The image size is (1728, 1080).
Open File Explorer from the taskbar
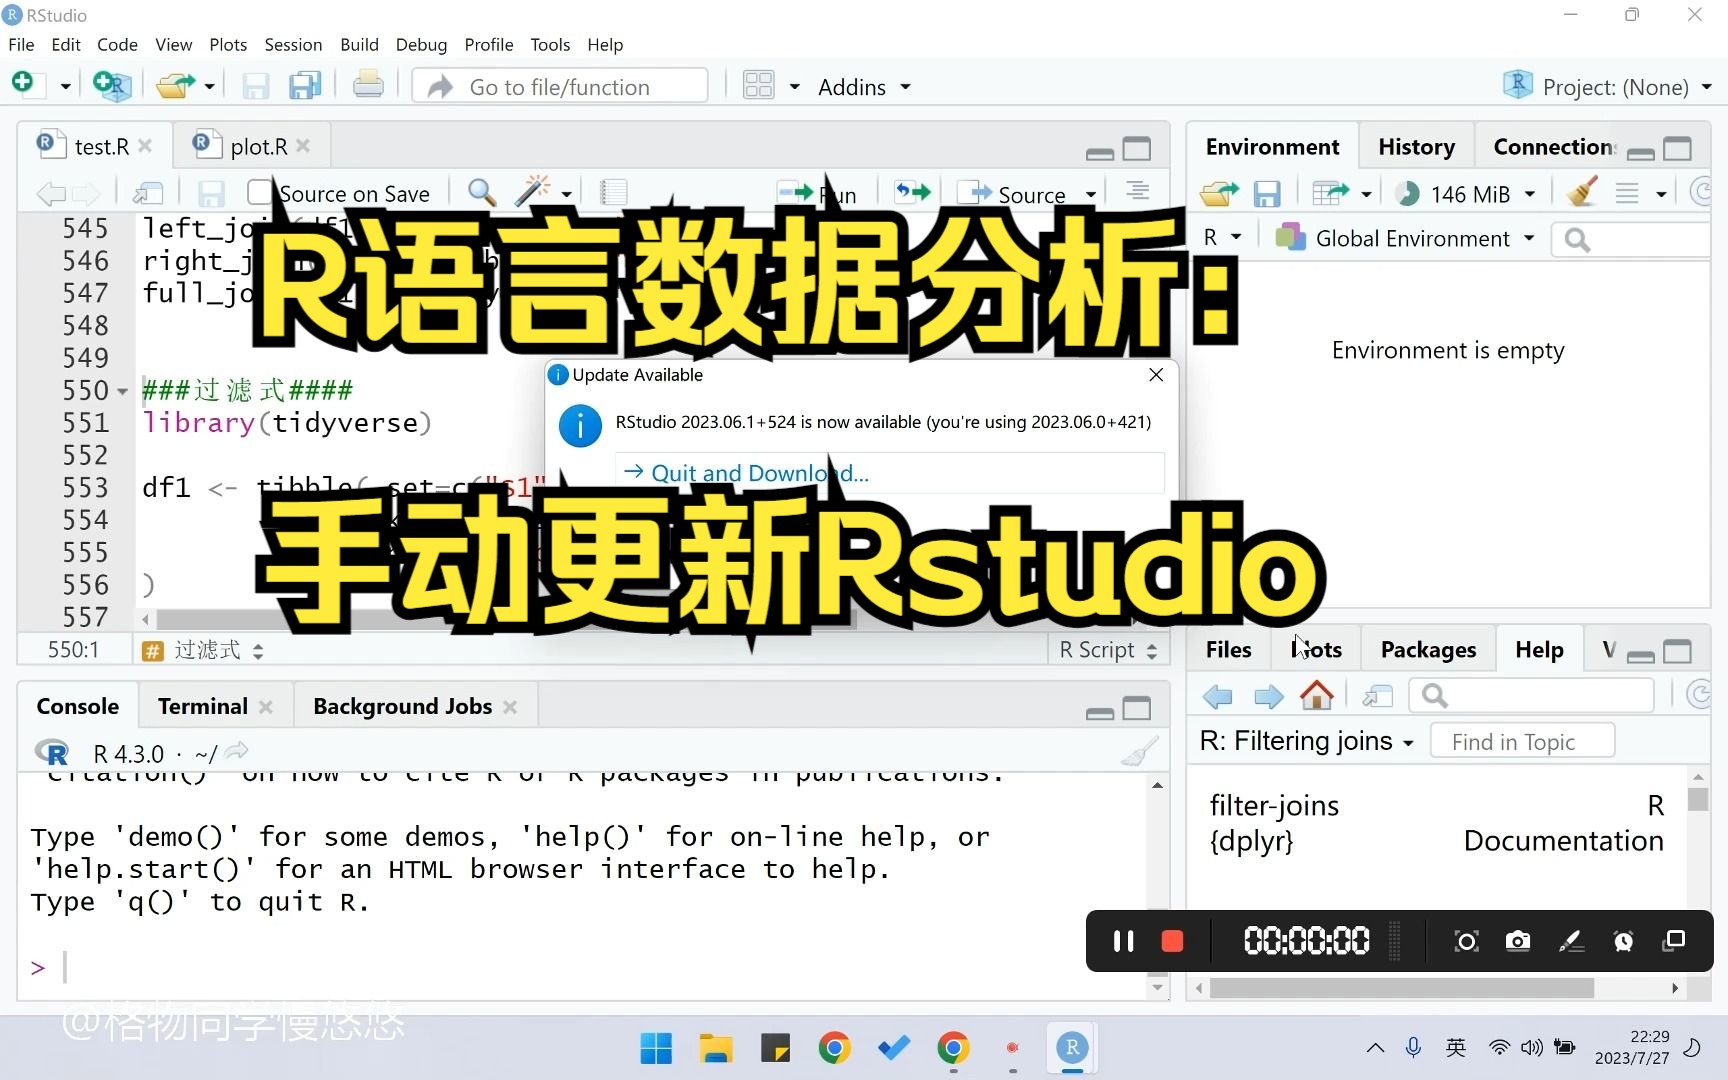(x=716, y=1048)
